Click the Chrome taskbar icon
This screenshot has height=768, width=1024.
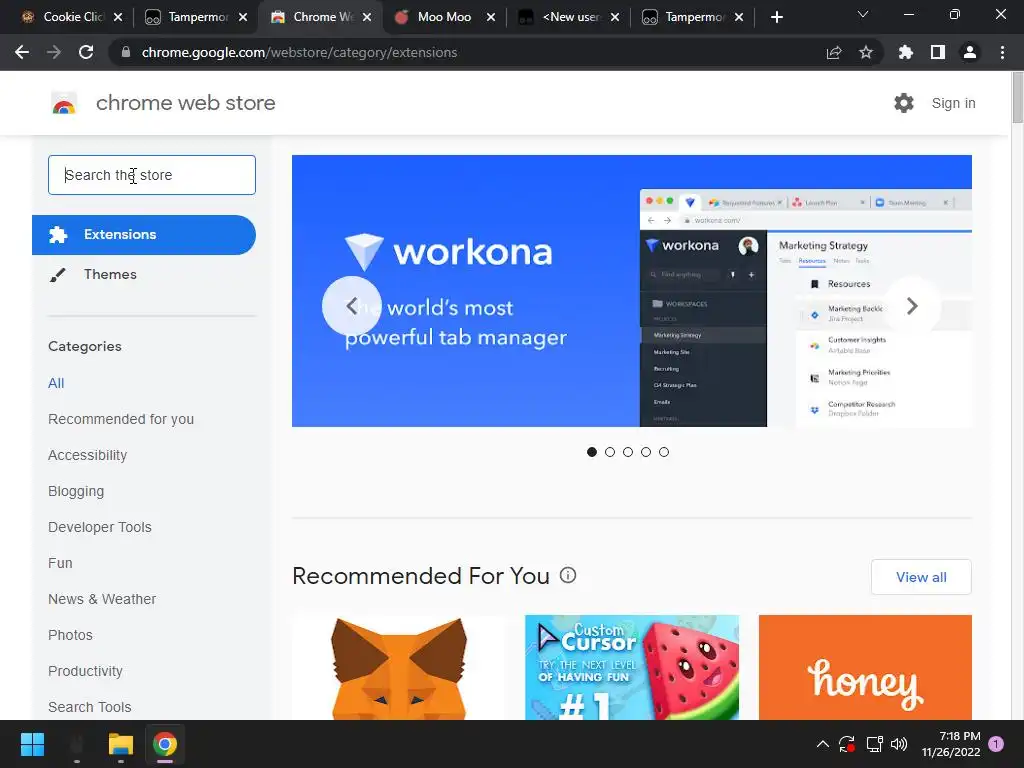click(165, 744)
